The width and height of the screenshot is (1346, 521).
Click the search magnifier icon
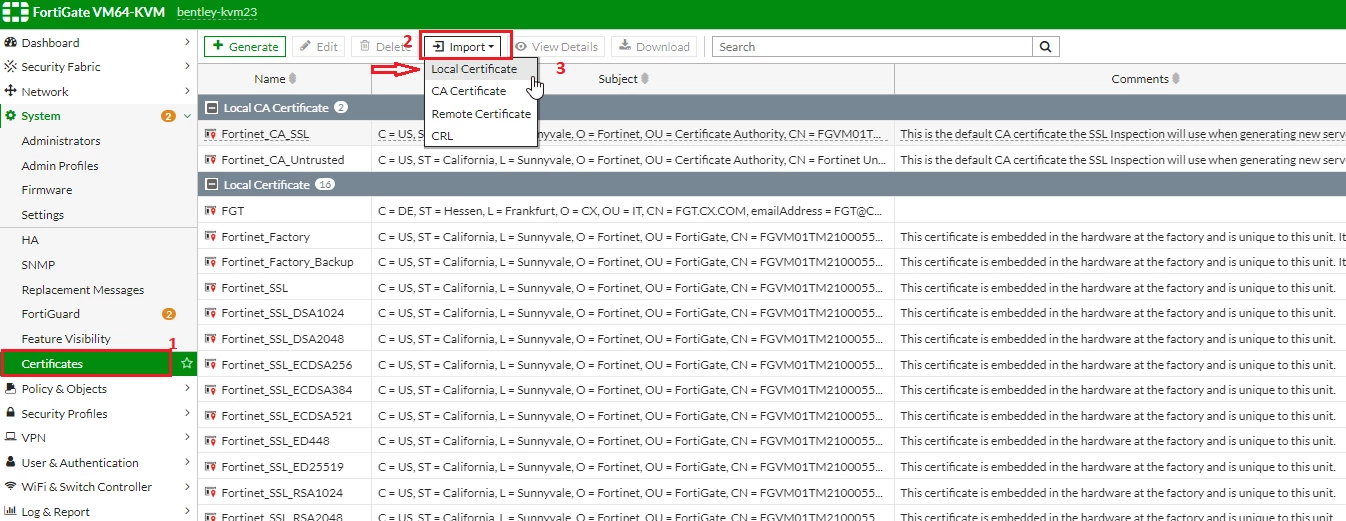tap(1045, 47)
